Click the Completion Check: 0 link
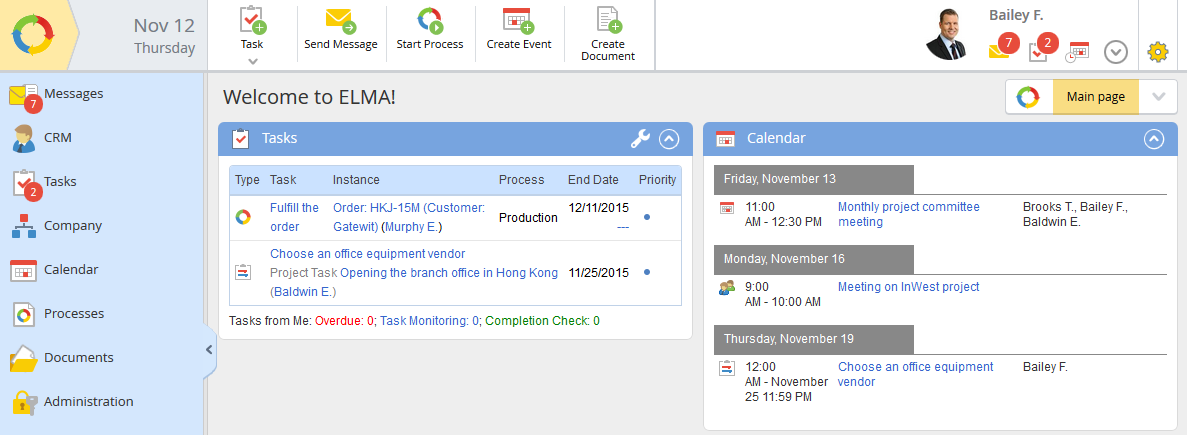1187x435 pixels. click(x=543, y=321)
